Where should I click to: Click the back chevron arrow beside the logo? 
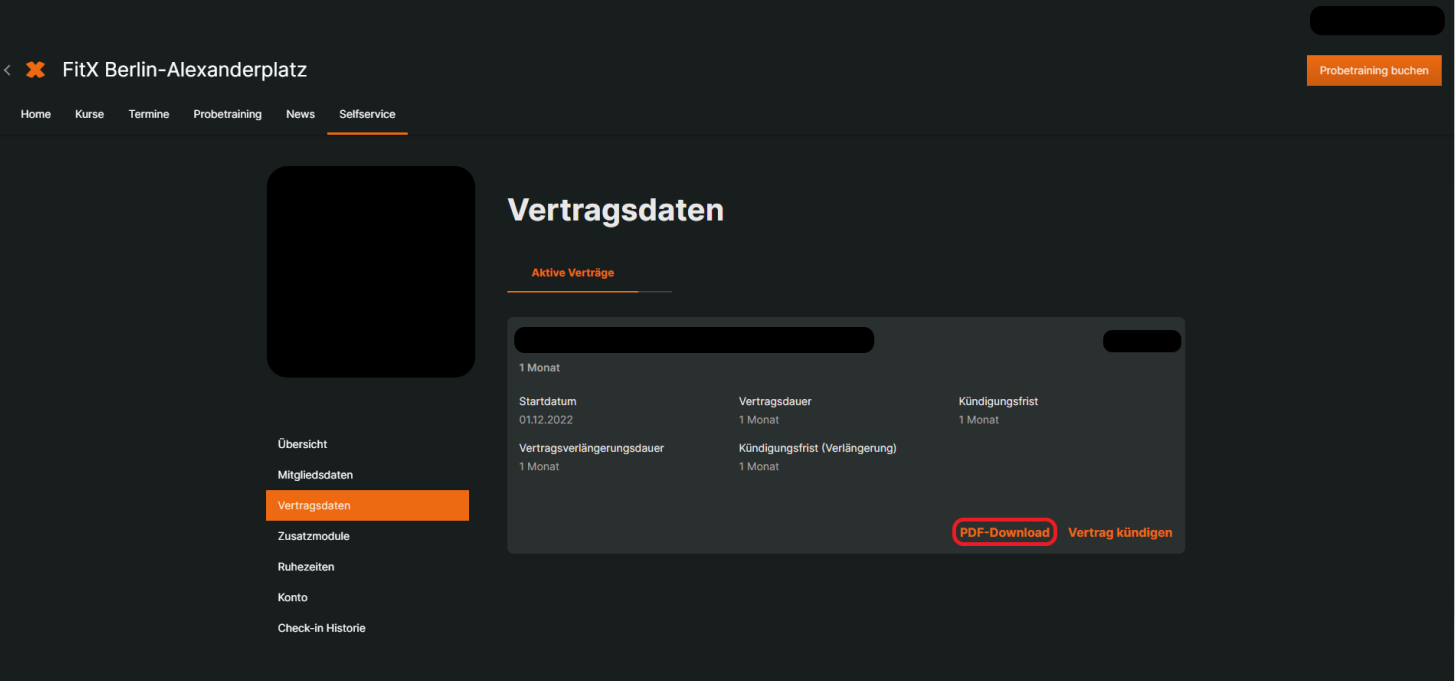[8, 70]
